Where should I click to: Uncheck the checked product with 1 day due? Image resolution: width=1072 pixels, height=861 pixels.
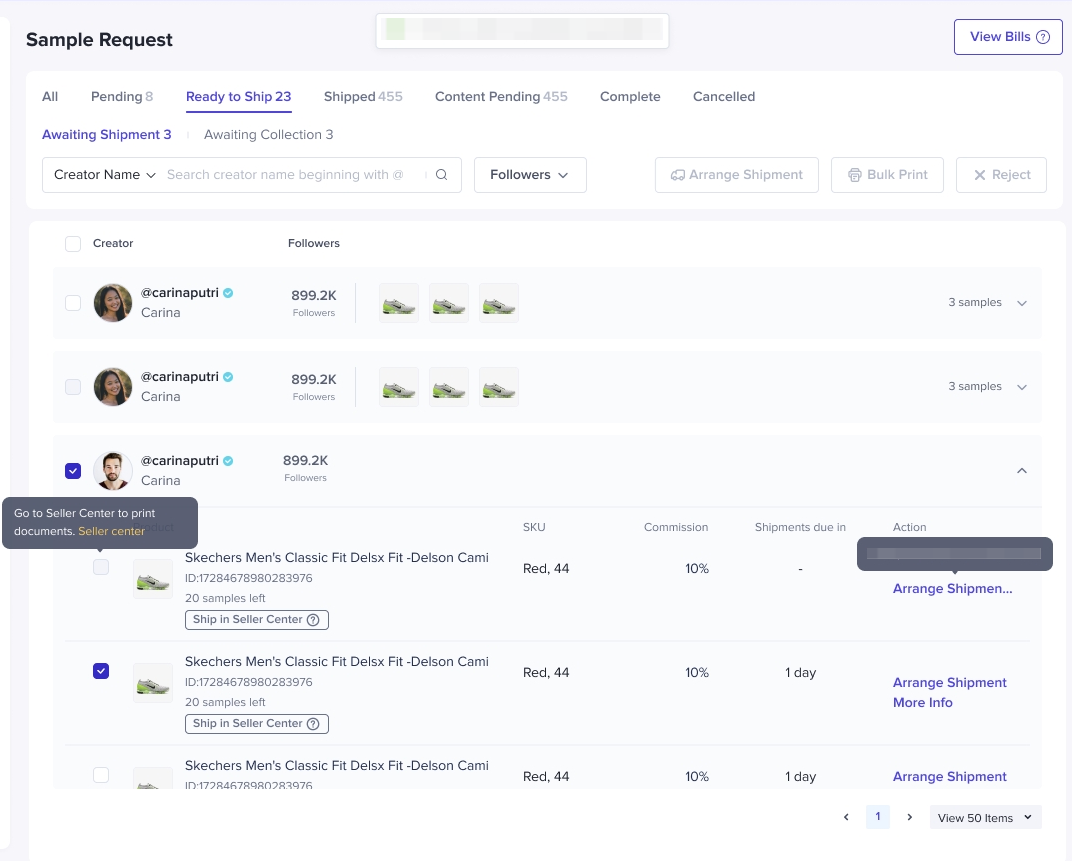(x=101, y=671)
